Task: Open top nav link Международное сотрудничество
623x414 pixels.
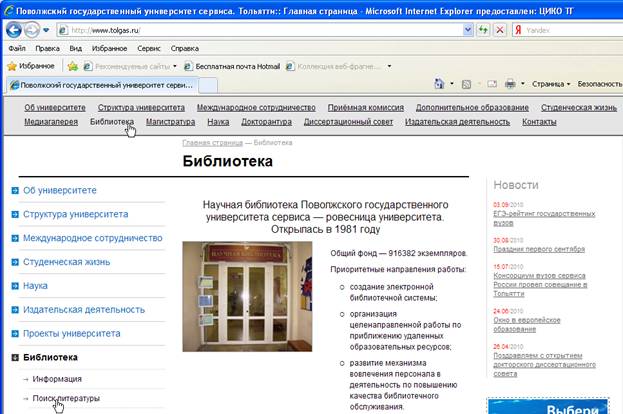Action: point(256,108)
